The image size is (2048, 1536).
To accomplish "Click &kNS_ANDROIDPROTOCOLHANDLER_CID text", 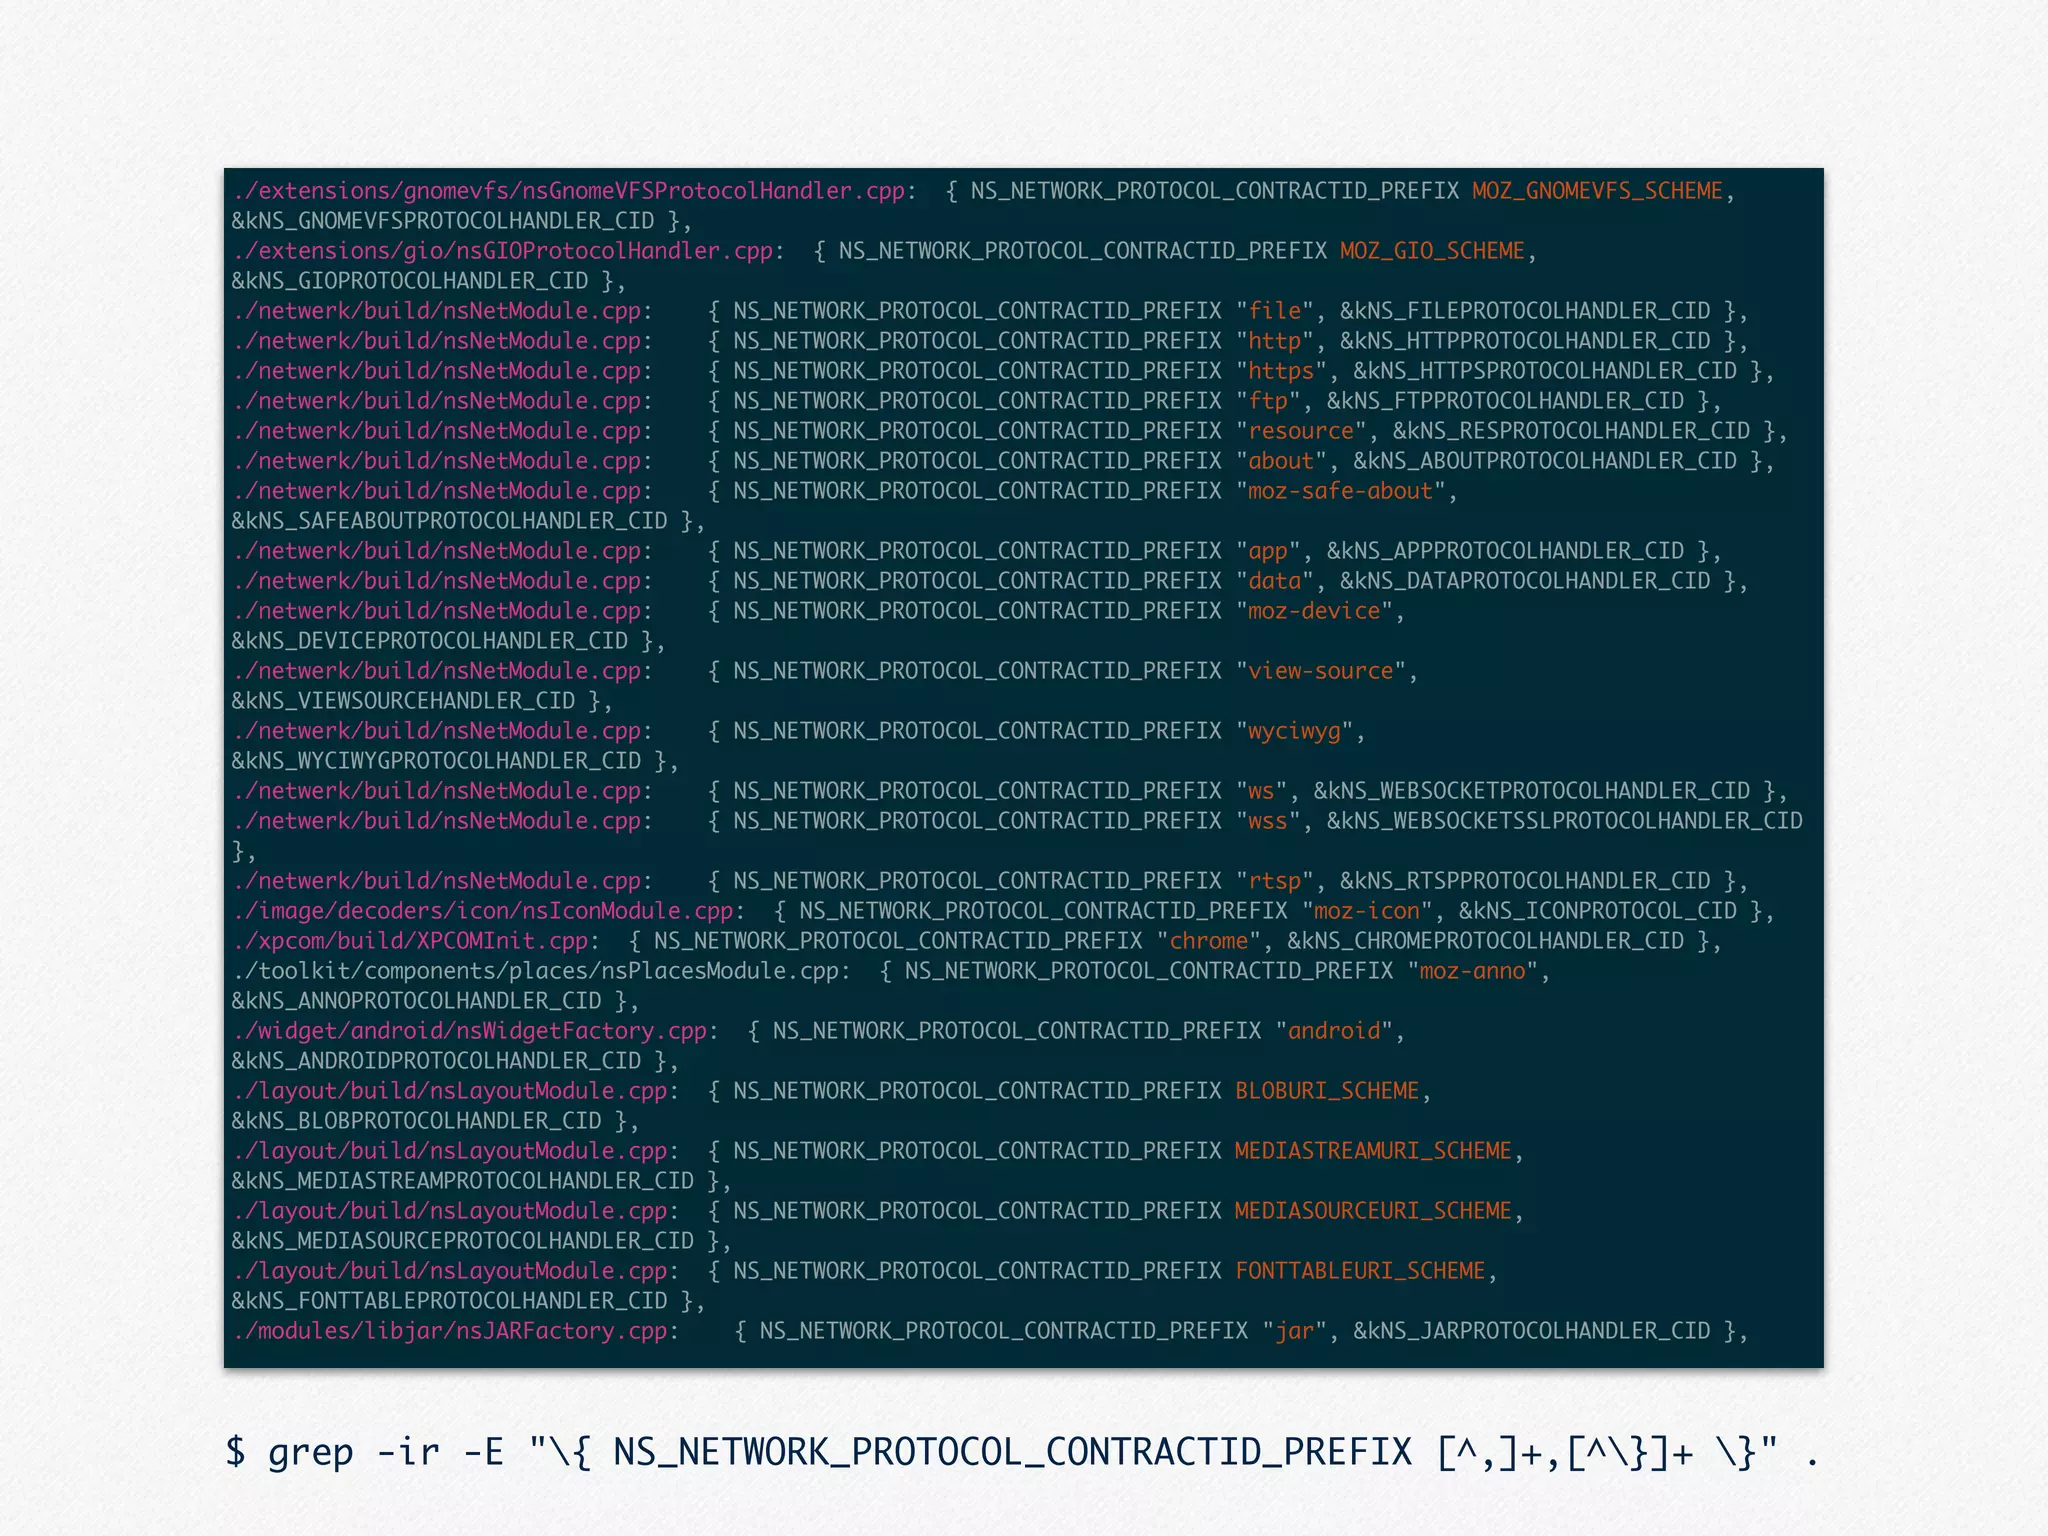I will [x=436, y=1061].
